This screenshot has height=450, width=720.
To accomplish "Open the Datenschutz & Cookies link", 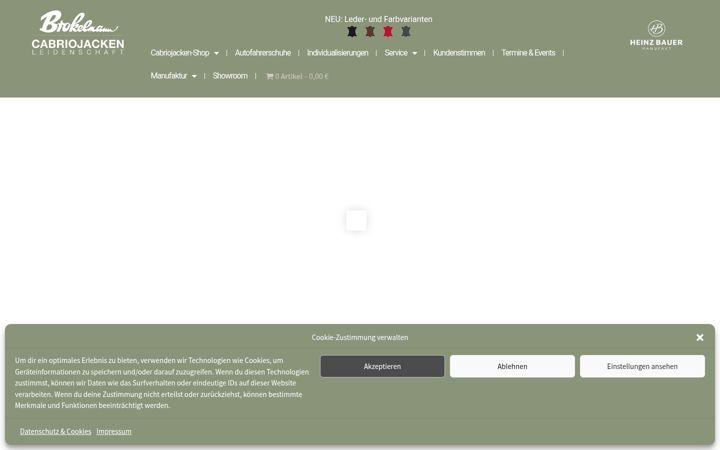I will (x=56, y=432).
